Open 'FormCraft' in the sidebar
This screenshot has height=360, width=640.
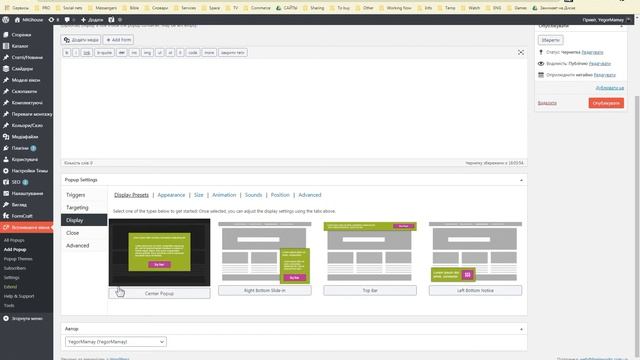tap(22, 216)
